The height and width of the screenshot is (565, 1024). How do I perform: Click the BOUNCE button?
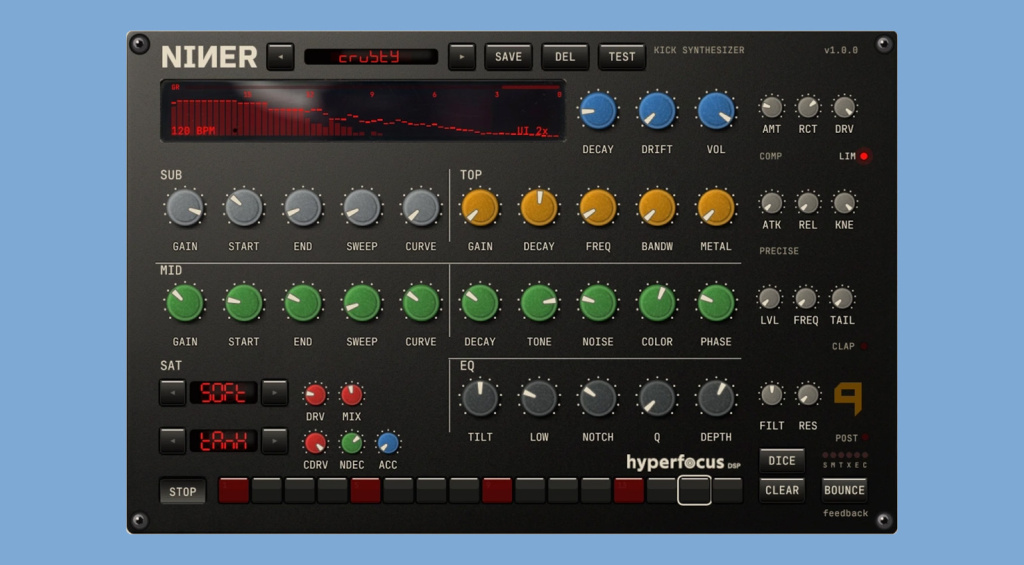(844, 490)
